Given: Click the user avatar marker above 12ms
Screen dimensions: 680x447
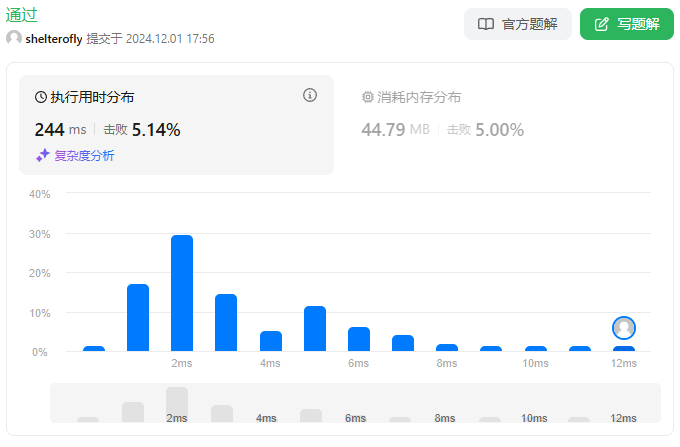Looking at the screenshot, I should [624, 328].
